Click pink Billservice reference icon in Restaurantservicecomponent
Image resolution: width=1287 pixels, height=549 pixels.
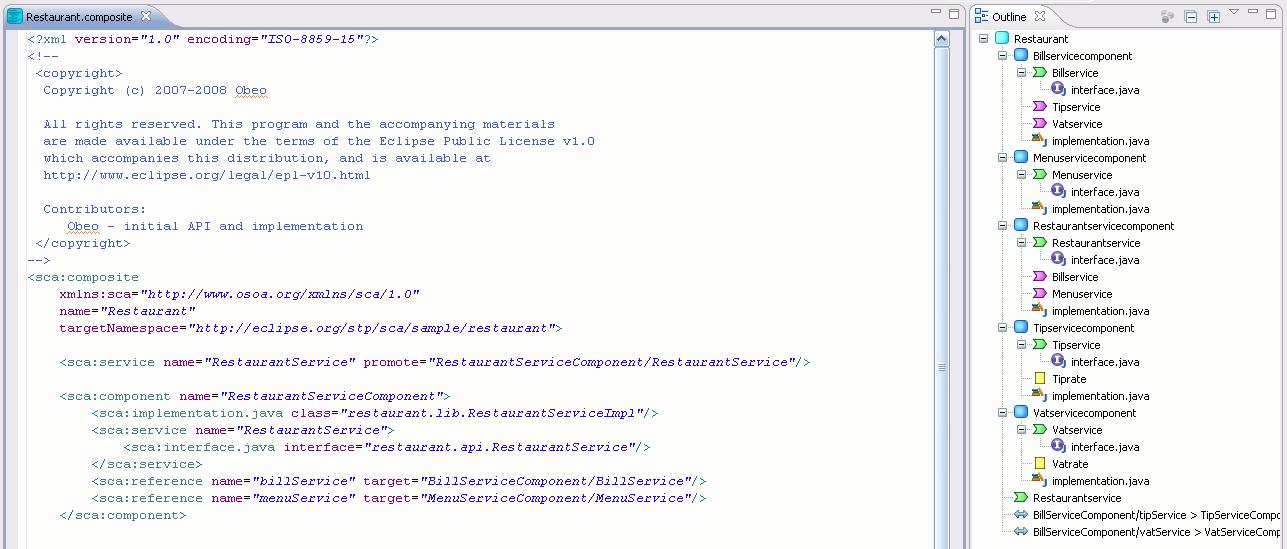[x=1039, y=277]
